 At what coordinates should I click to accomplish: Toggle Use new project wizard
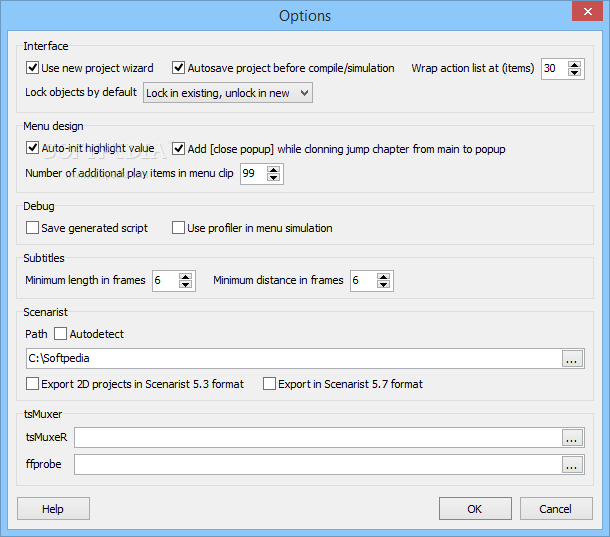click(x=33, y=69)
